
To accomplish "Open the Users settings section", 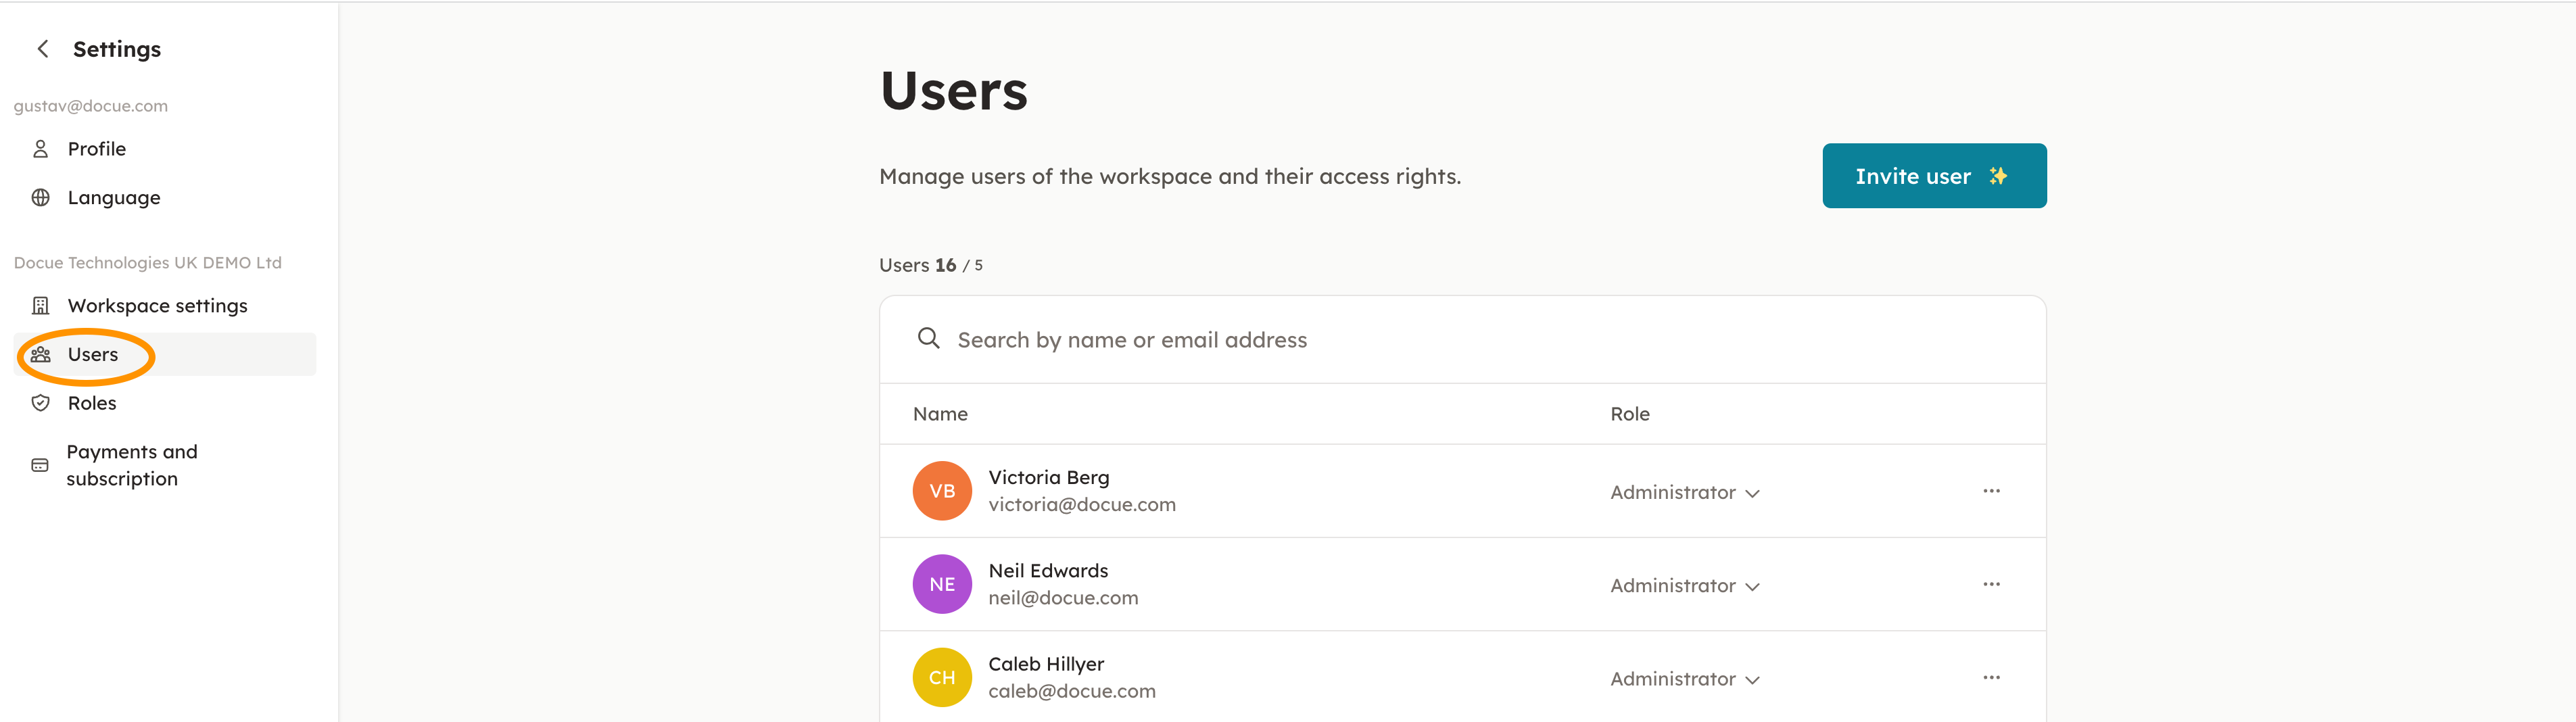I will (93, 355).
